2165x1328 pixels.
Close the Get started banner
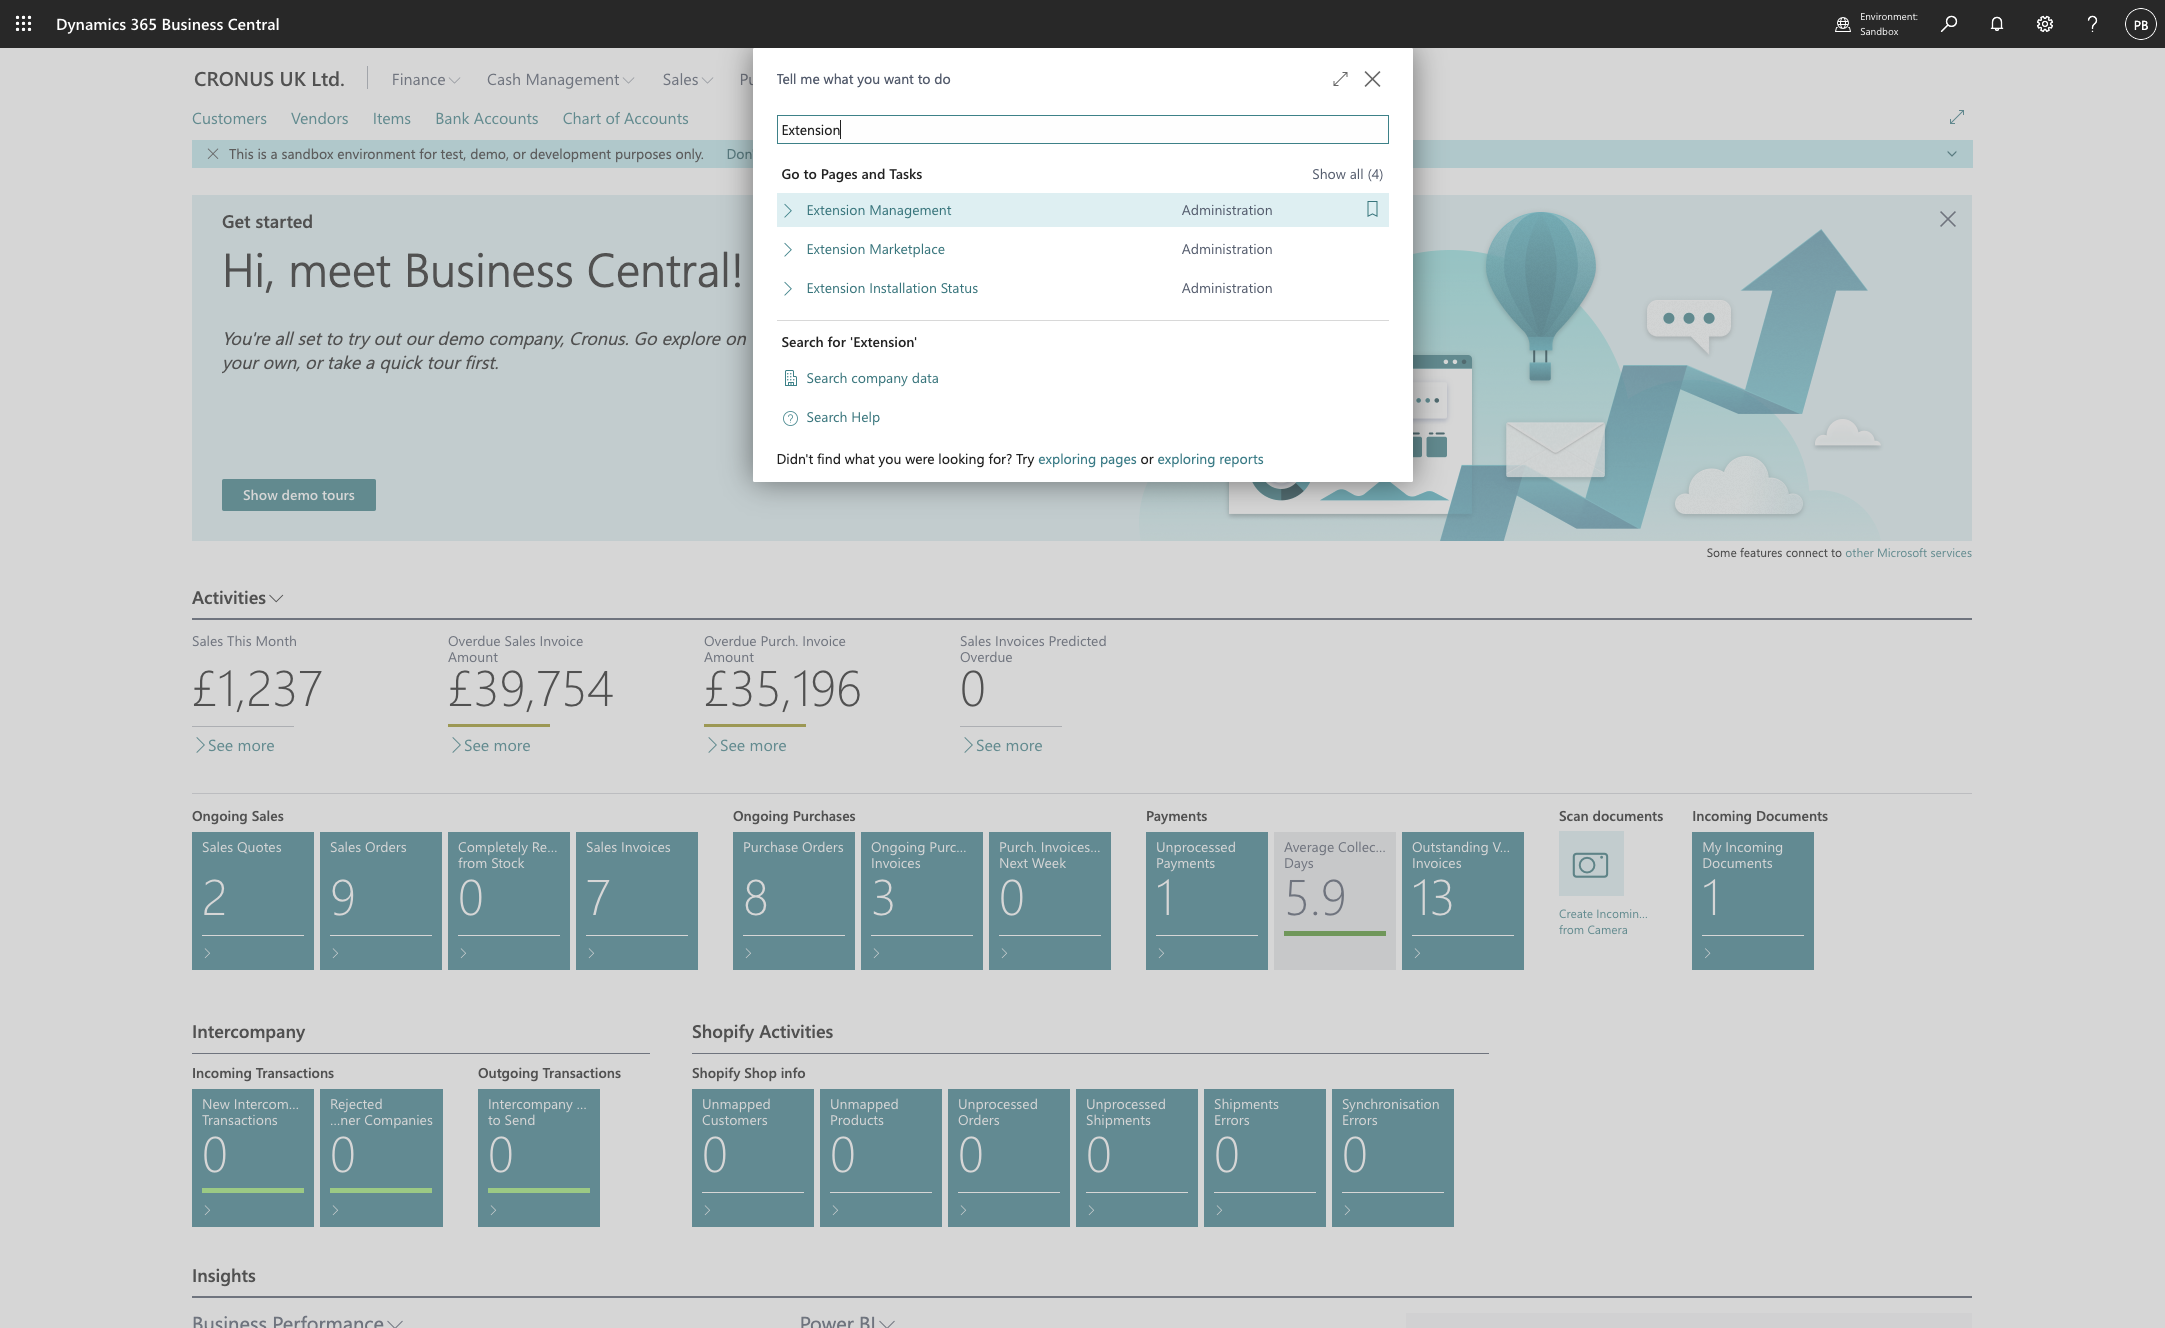click(x=1947, y=219)
